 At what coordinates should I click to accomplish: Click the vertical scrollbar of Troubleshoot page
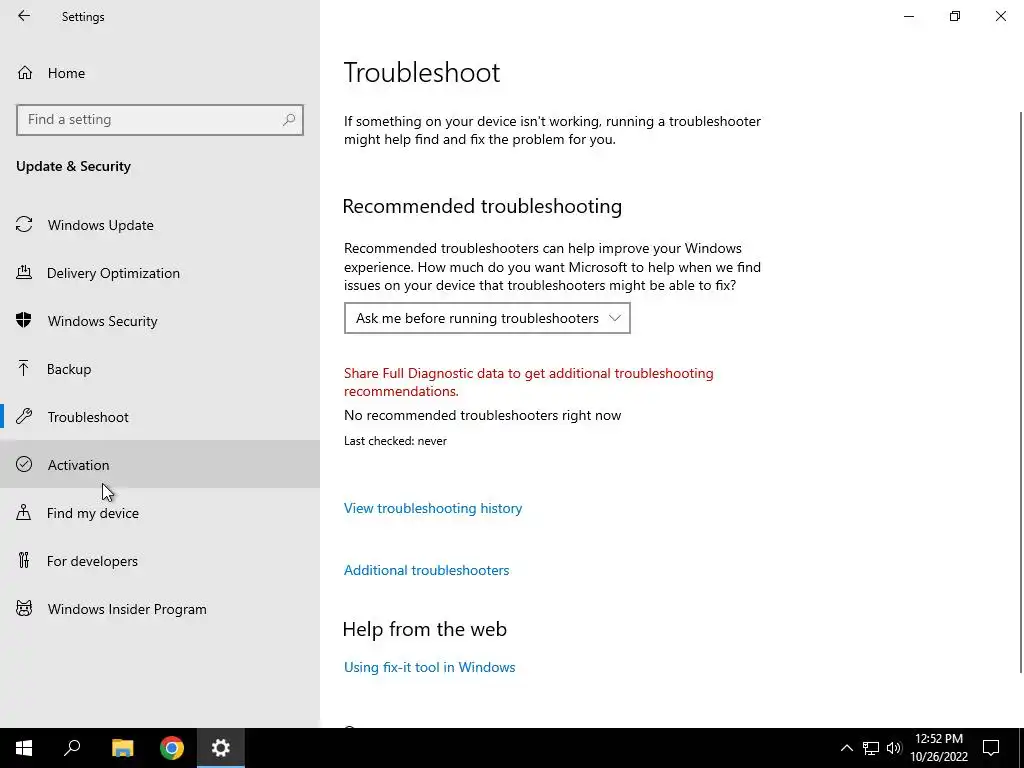pos(1020,392)
